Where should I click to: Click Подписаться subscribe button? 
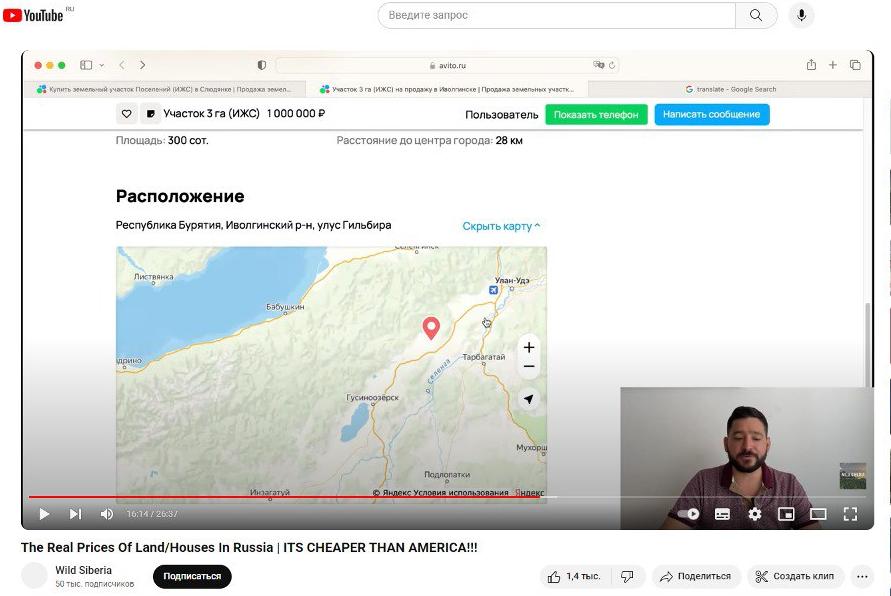click(x=192, y=577)
